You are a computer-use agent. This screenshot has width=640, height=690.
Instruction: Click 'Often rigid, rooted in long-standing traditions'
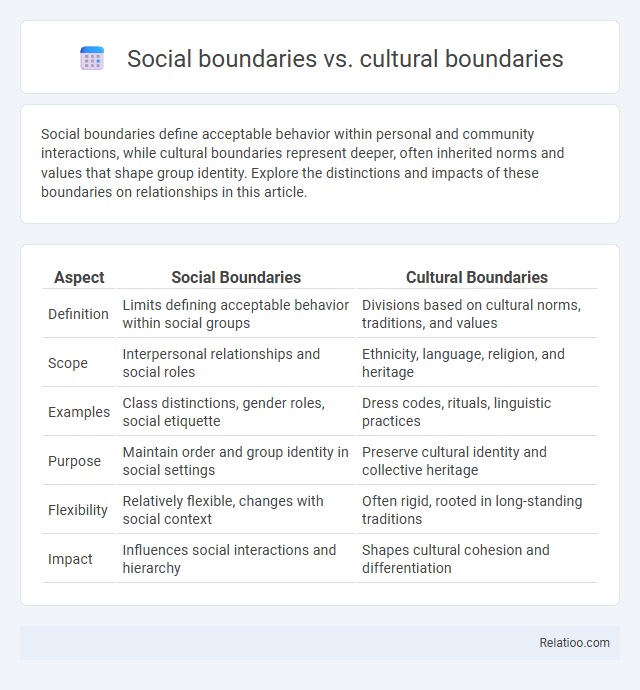click(472, 510)
